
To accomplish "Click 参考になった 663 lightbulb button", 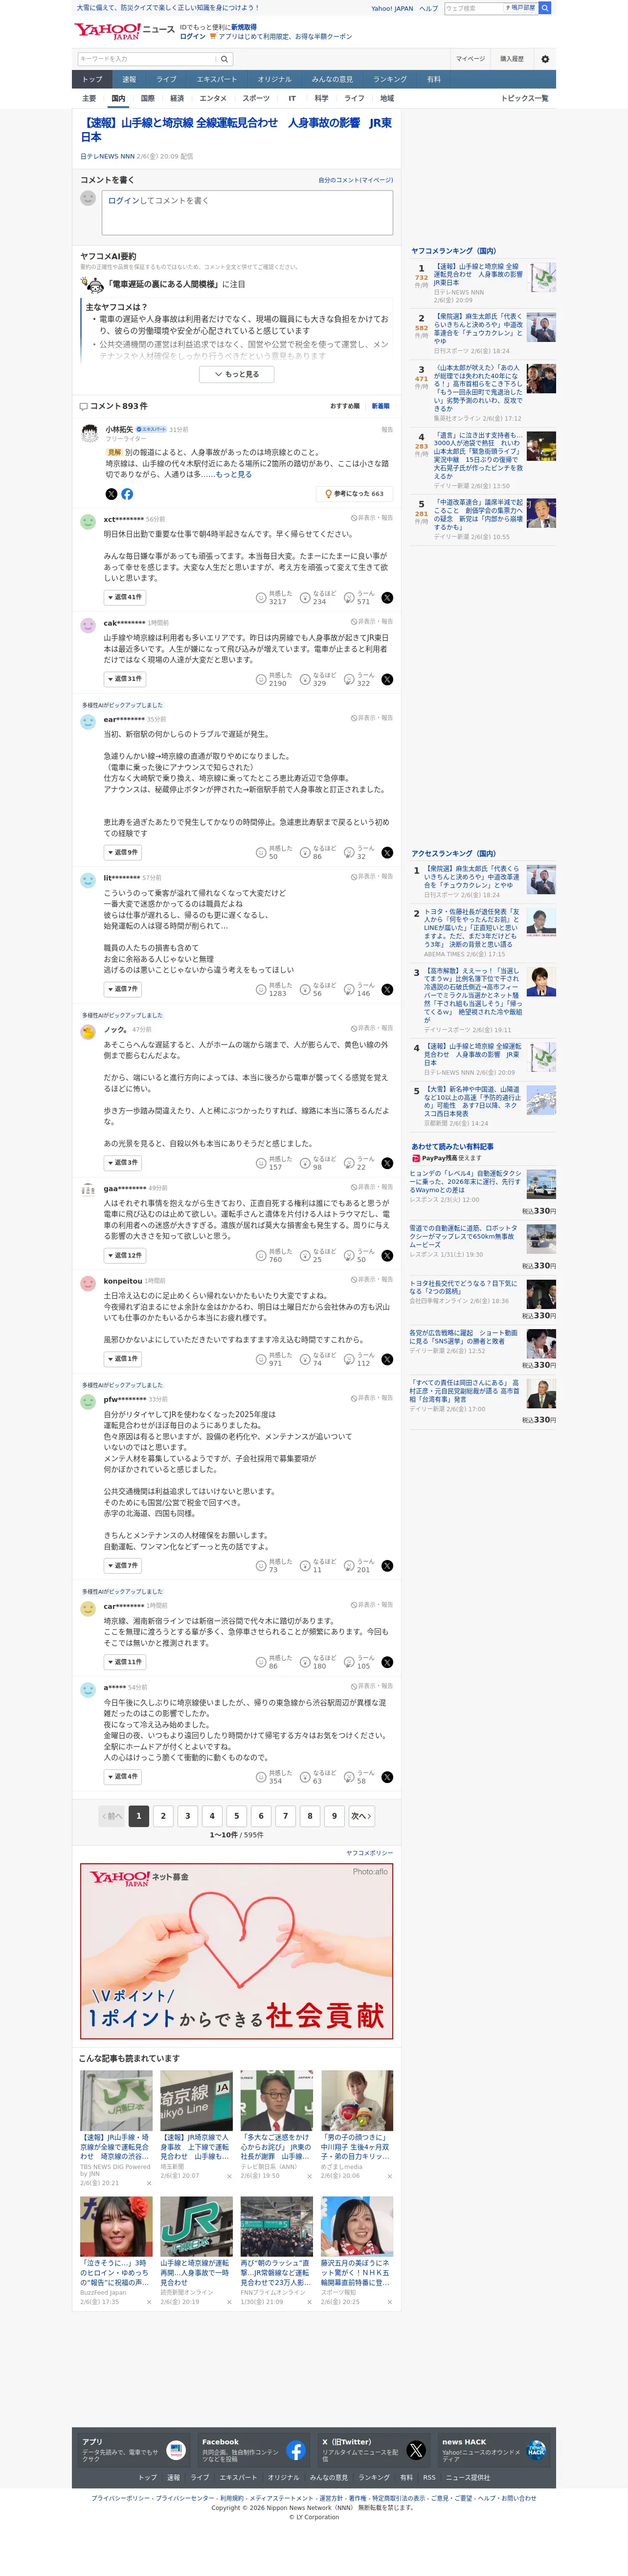I will coord(354,493).
